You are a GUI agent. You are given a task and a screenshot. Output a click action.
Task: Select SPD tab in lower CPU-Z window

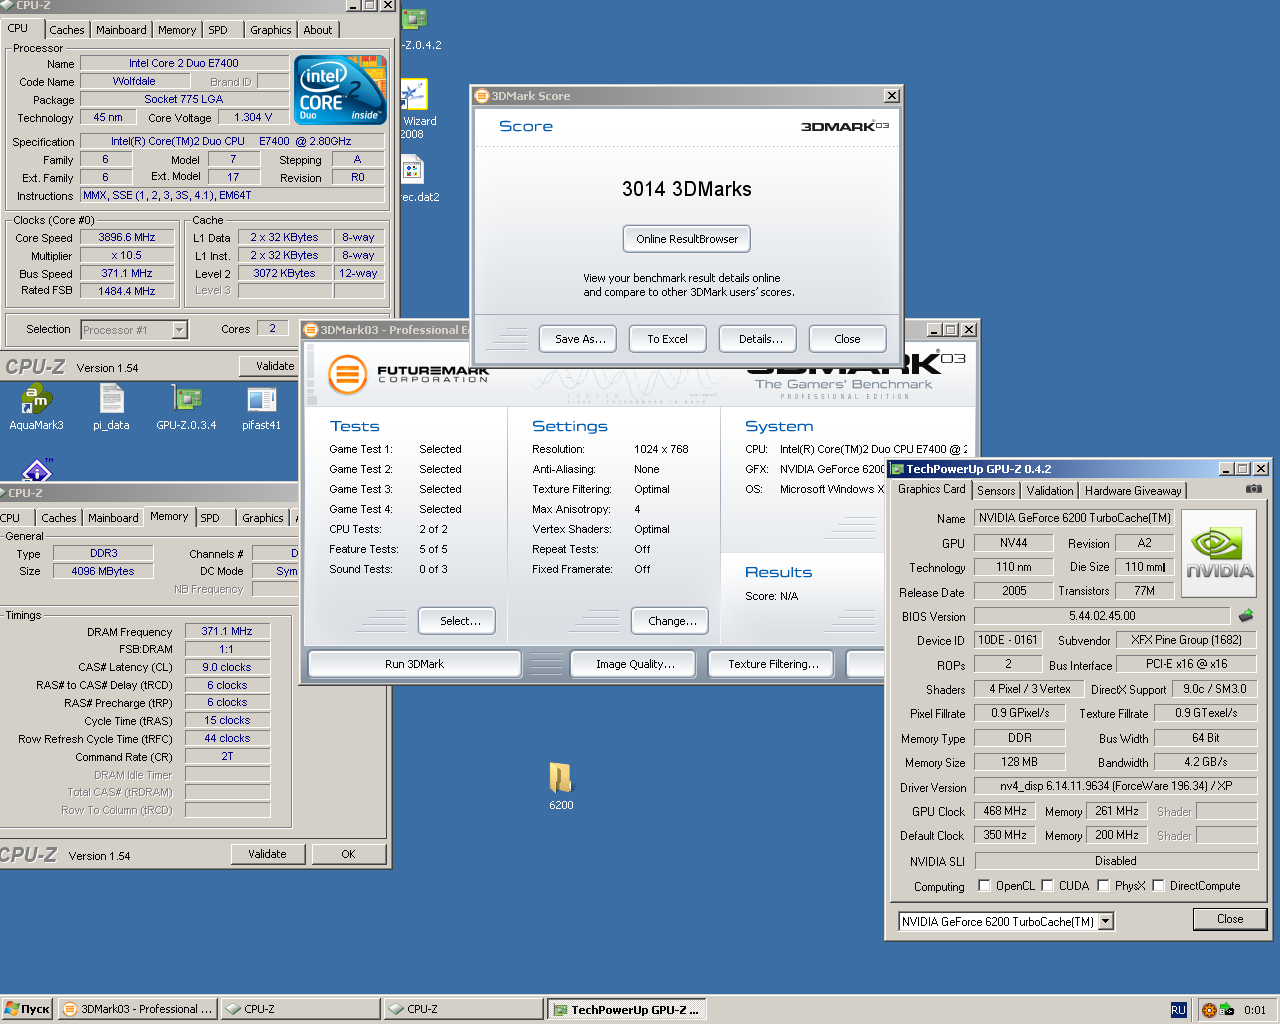pyautogui.click(x=210, y=518)
